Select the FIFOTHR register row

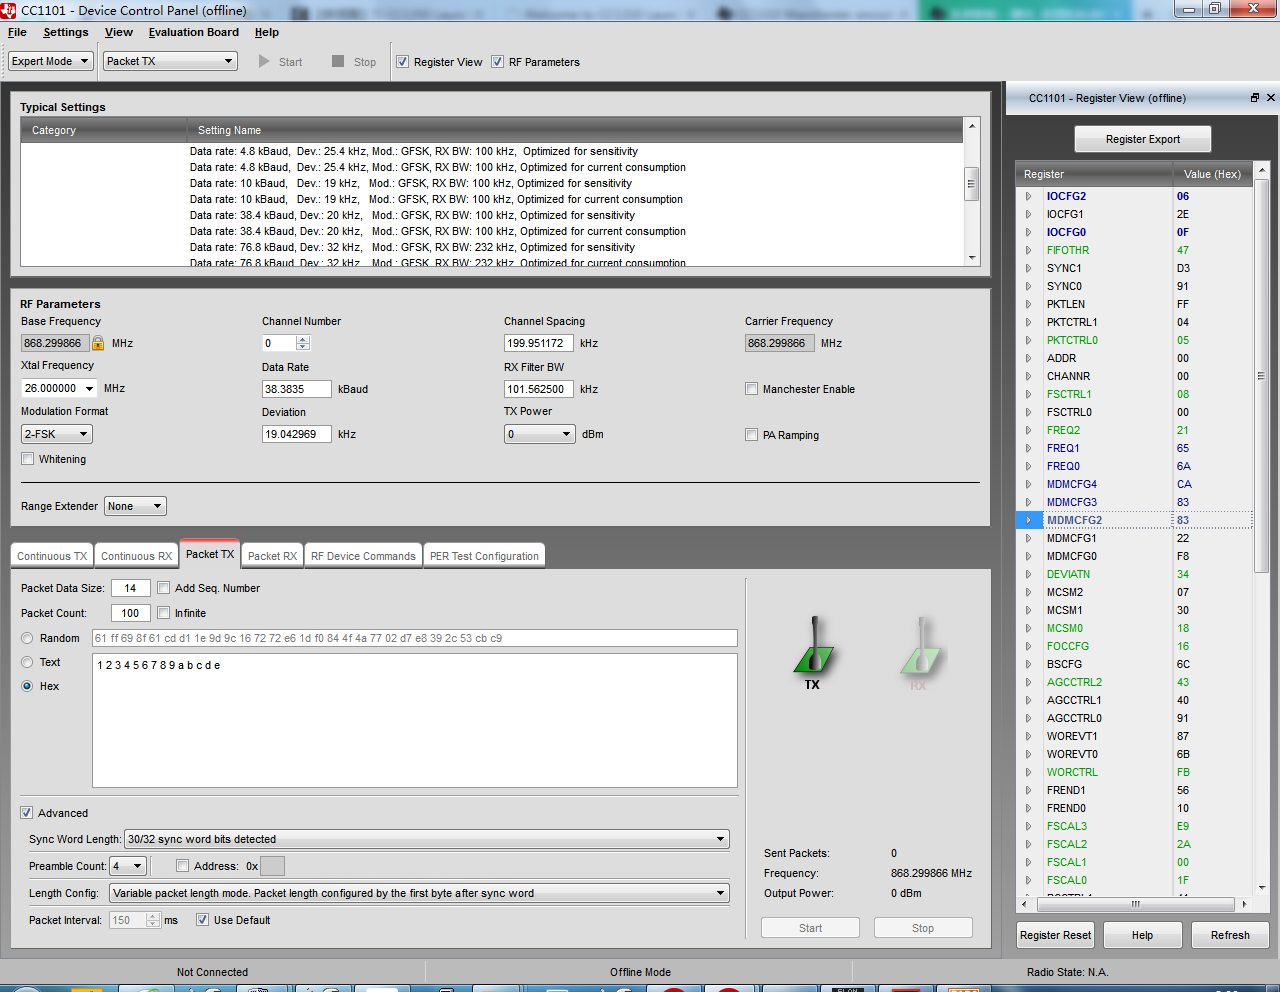(1134, 250)
